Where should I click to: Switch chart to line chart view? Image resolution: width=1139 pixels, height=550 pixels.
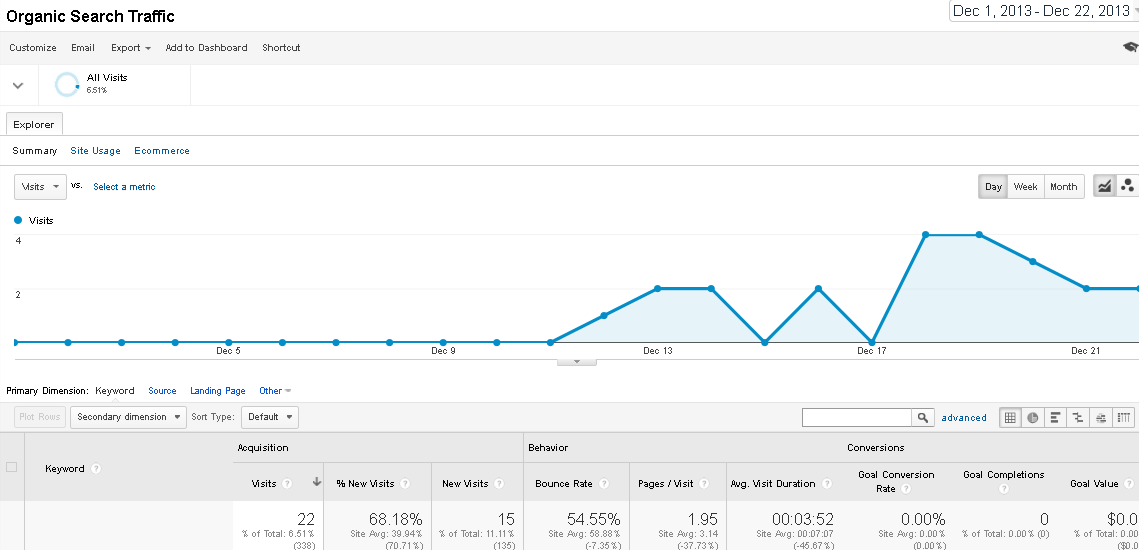point(1104,187)
